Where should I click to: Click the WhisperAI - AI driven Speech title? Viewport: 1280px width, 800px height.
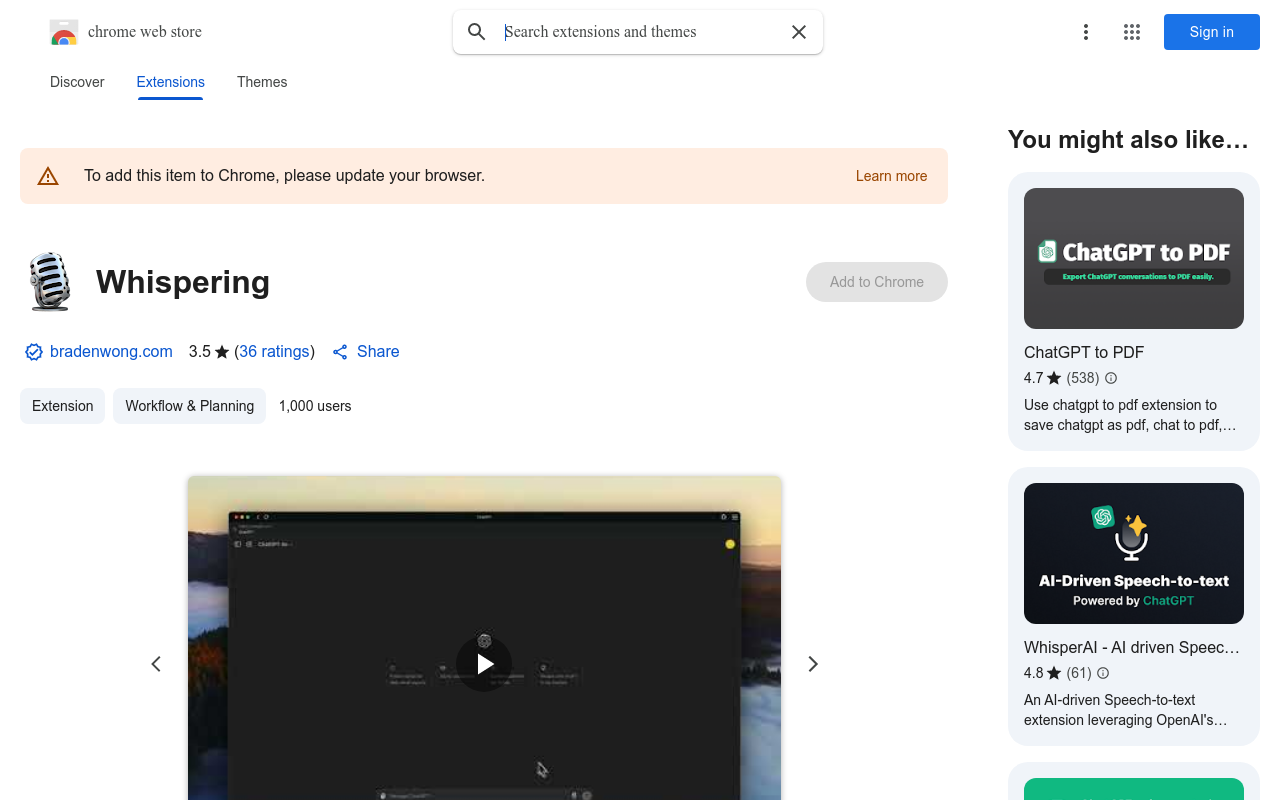click(1132, 647)
